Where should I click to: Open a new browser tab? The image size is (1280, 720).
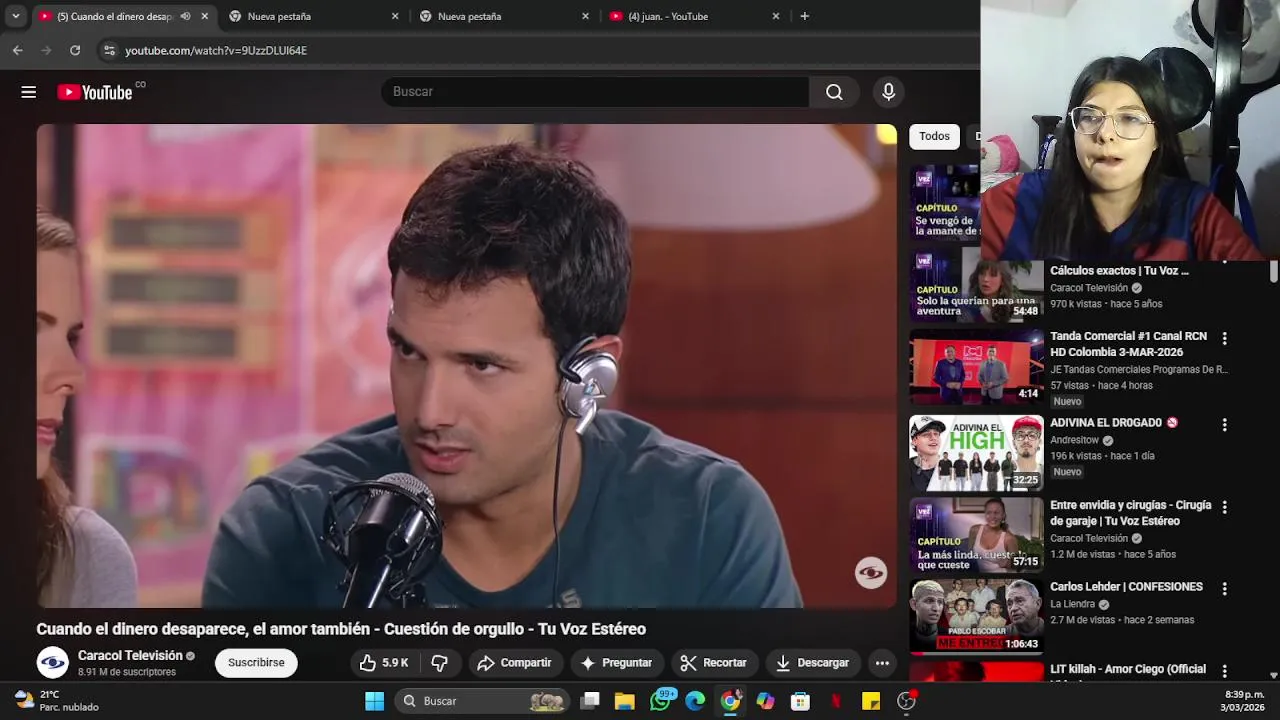804,16
